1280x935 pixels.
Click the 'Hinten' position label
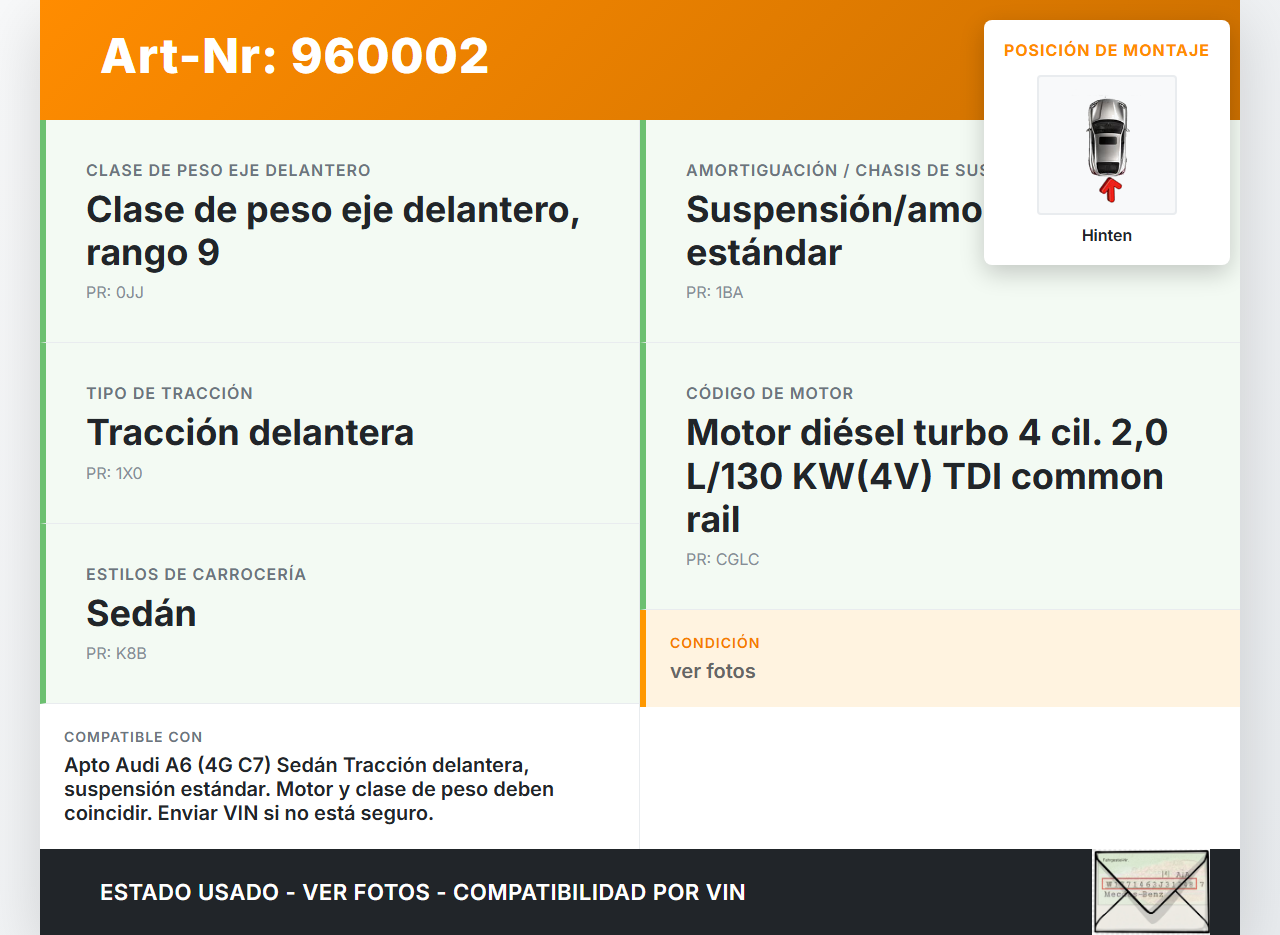coord(1106,236)
